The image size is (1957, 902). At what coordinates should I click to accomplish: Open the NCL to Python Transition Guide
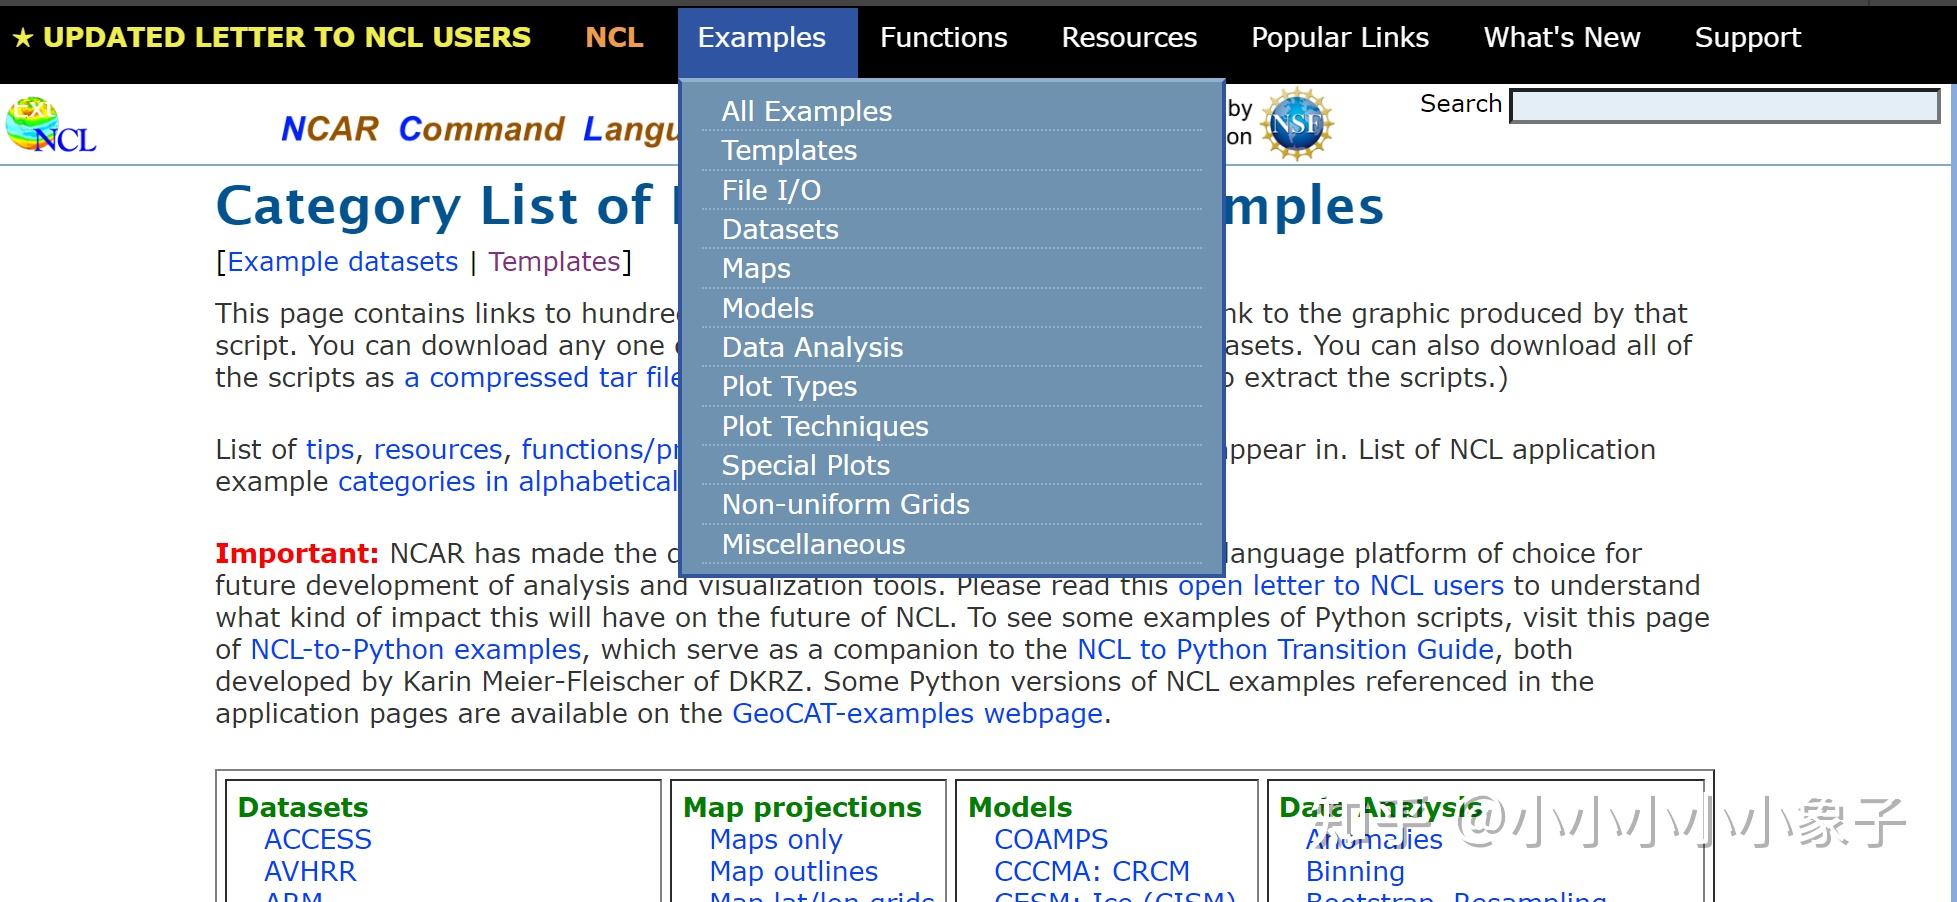coord(1285,649)
